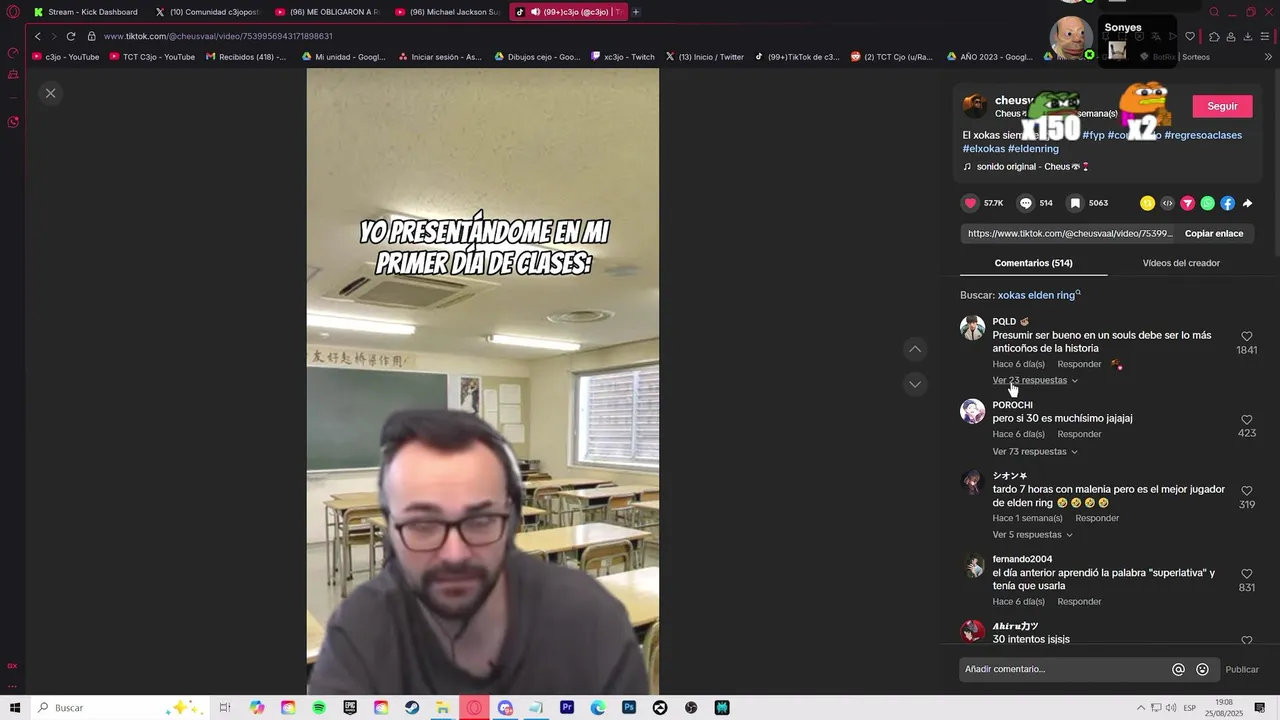The width and height of the screenshot is (1280, 720).
Task: Open Spotify from the taskbar
Action: pos(319,708)
